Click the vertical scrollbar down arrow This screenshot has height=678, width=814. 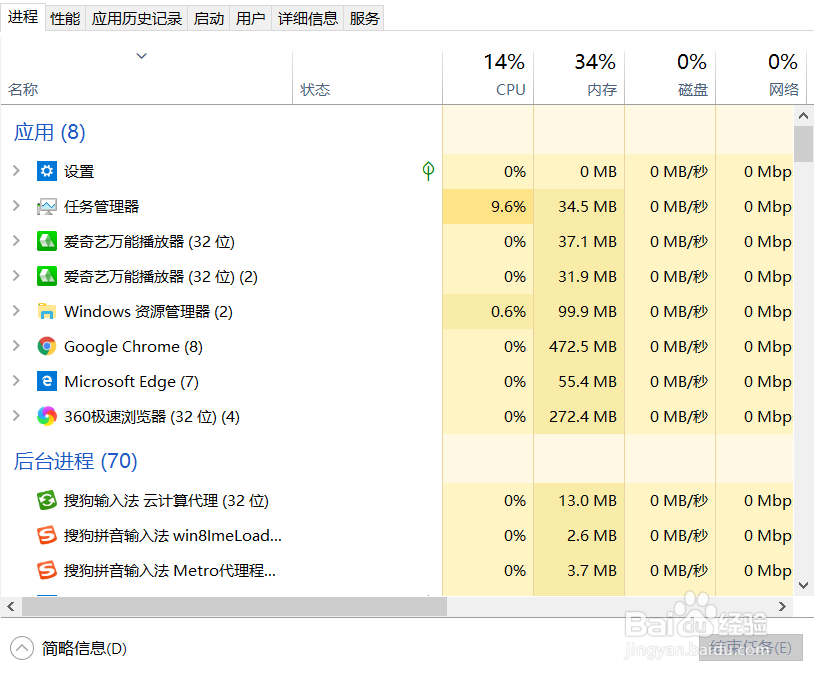[x=803, y=586]
